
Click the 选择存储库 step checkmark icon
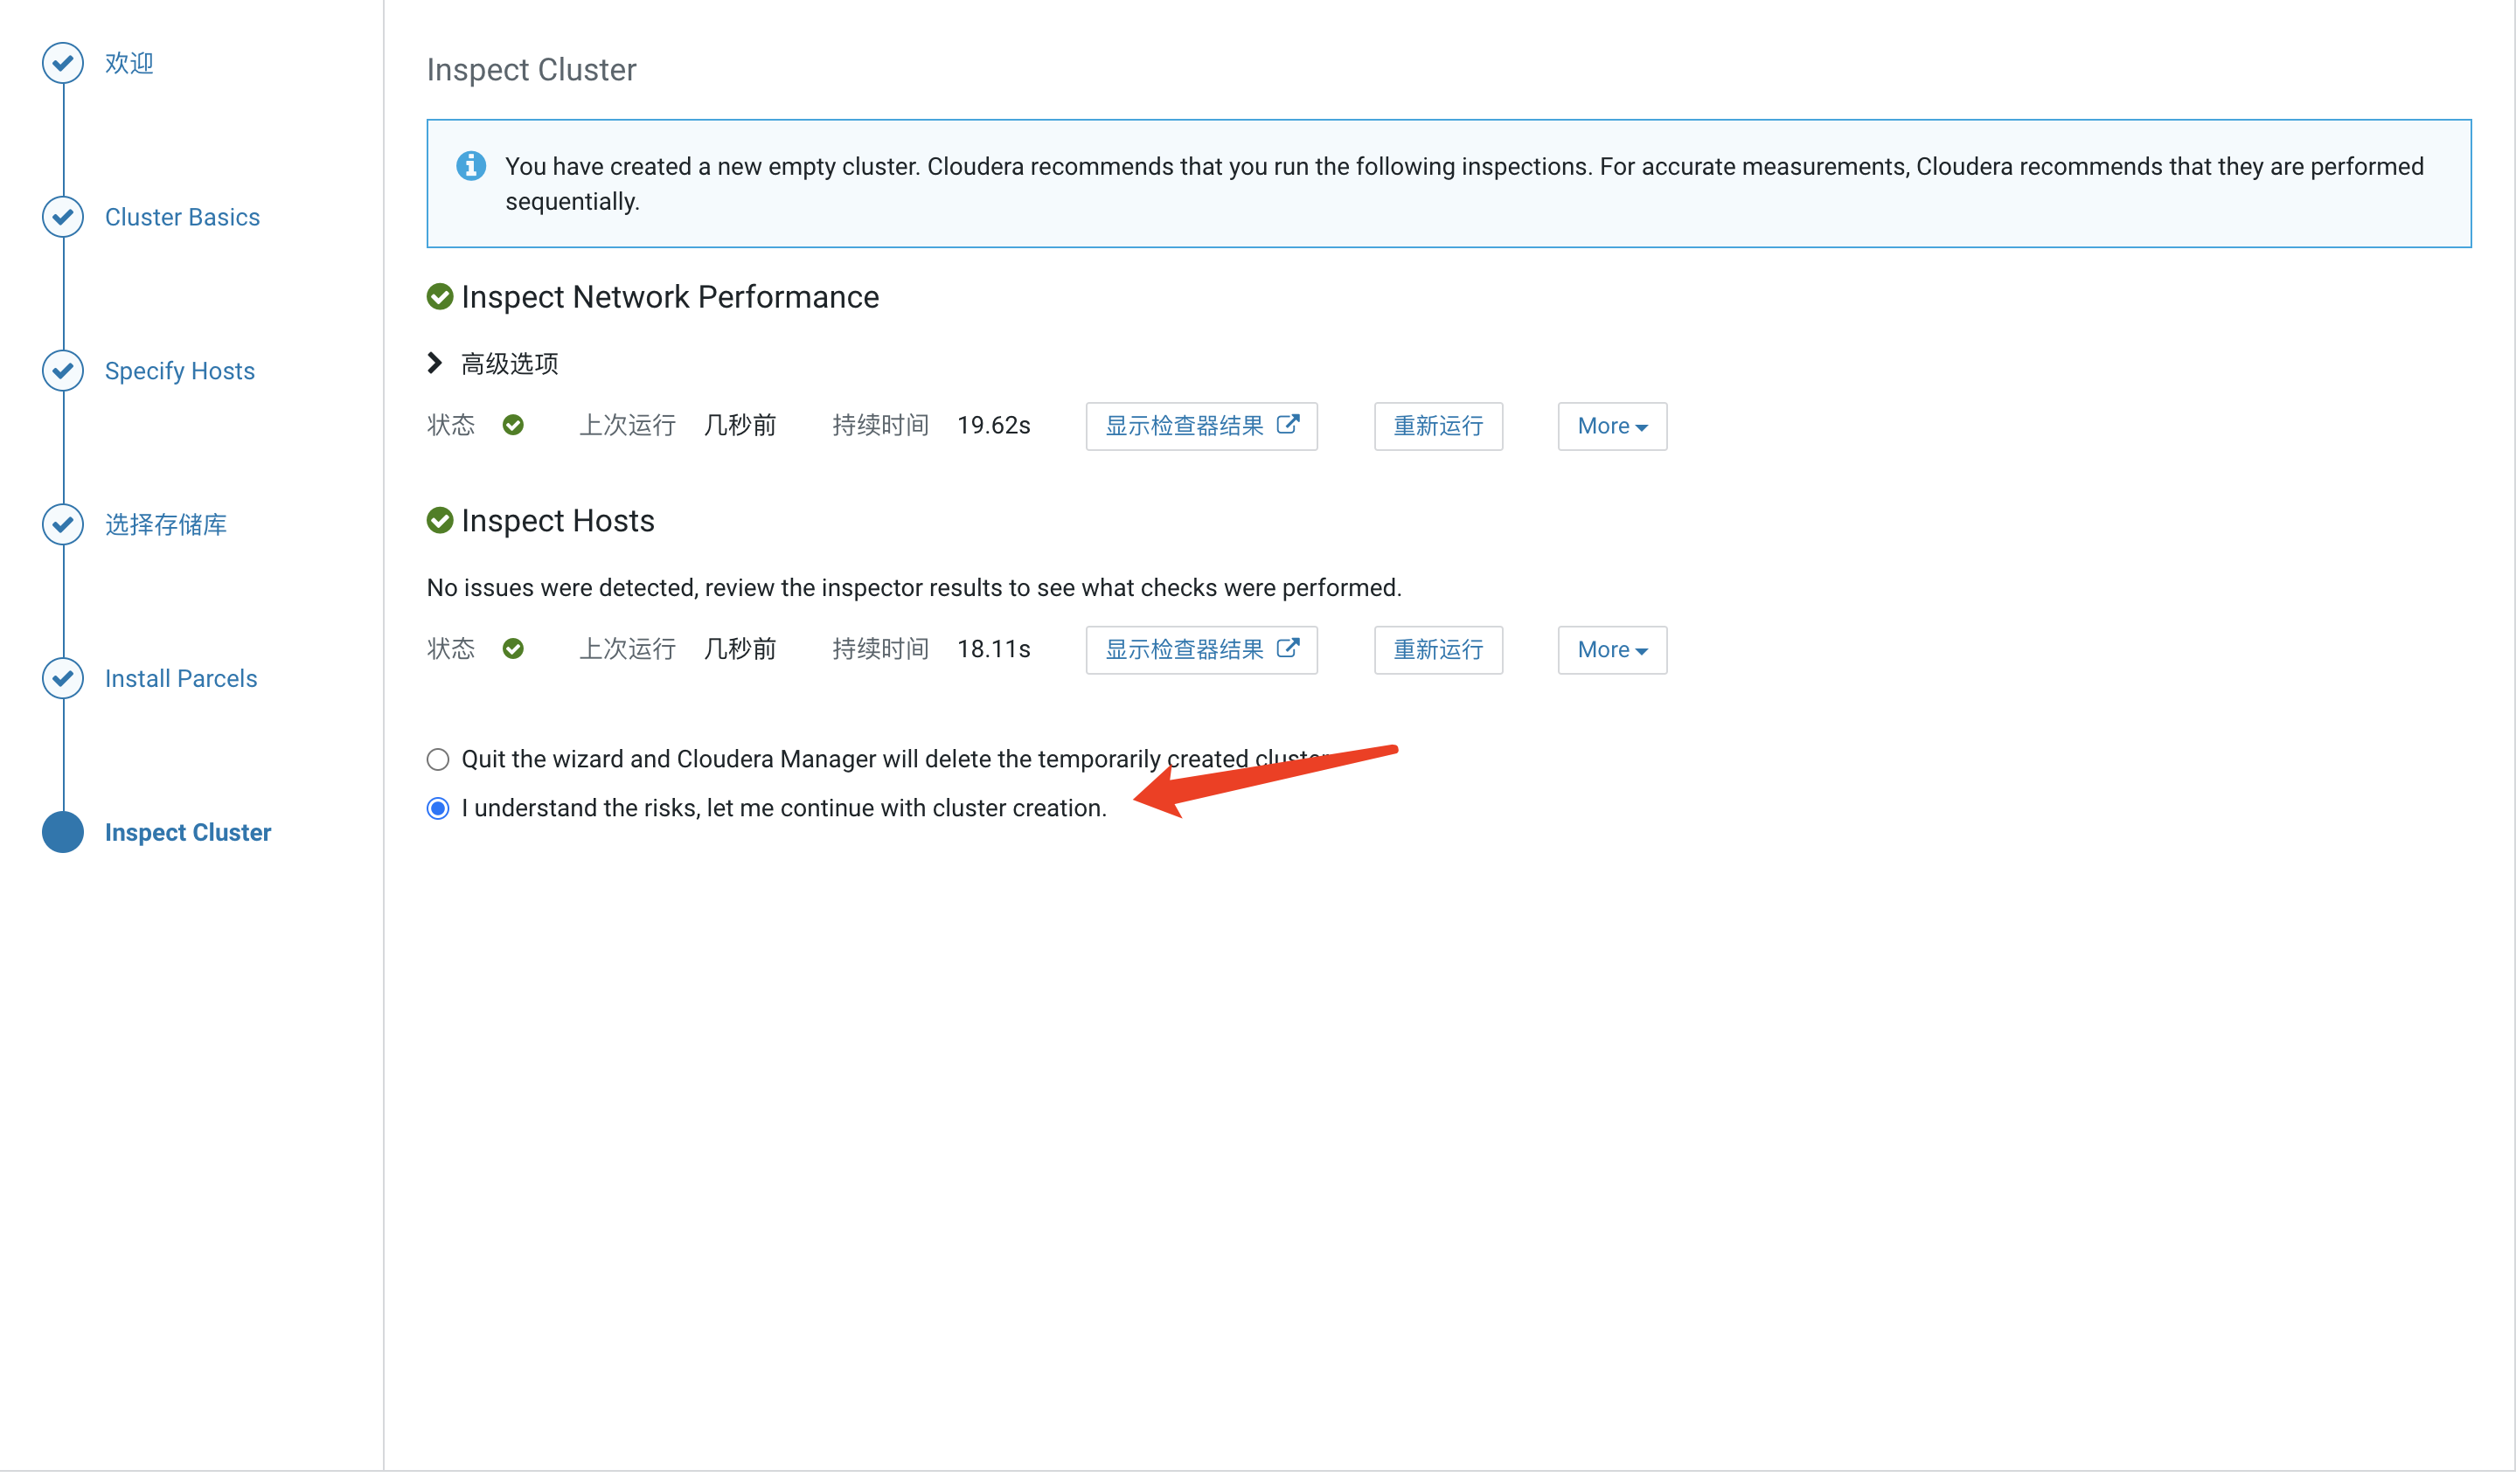pos(63,524)
